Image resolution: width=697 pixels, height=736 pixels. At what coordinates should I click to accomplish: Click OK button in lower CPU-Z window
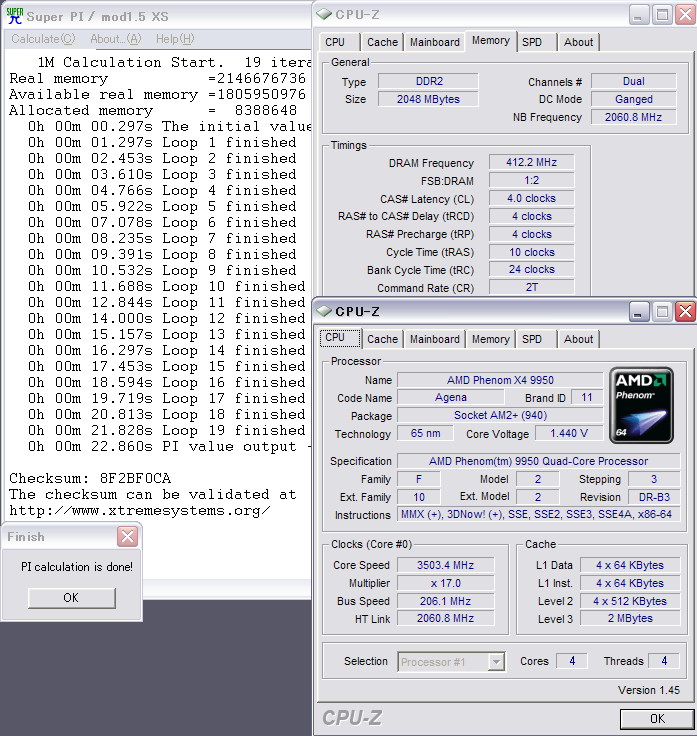[x=657, y=719]
